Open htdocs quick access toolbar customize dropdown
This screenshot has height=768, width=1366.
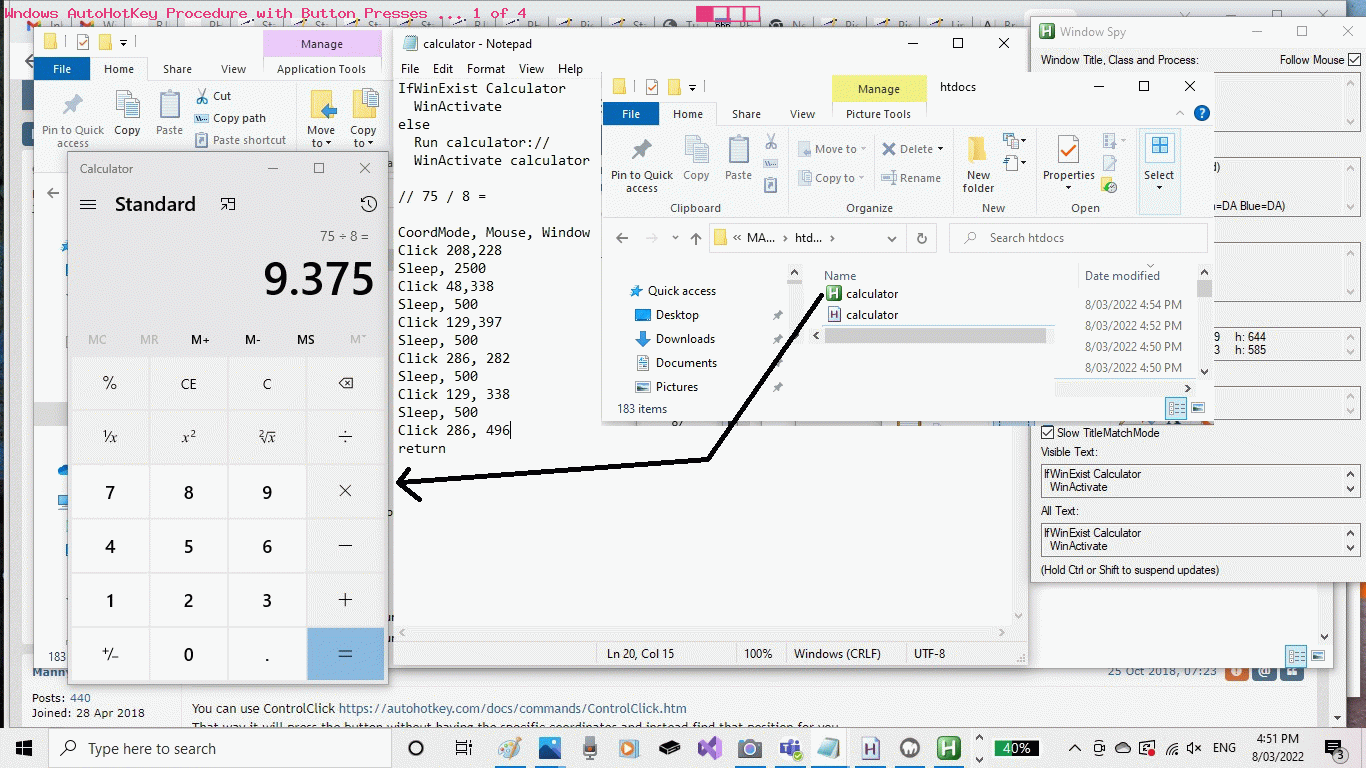(692, 87)
